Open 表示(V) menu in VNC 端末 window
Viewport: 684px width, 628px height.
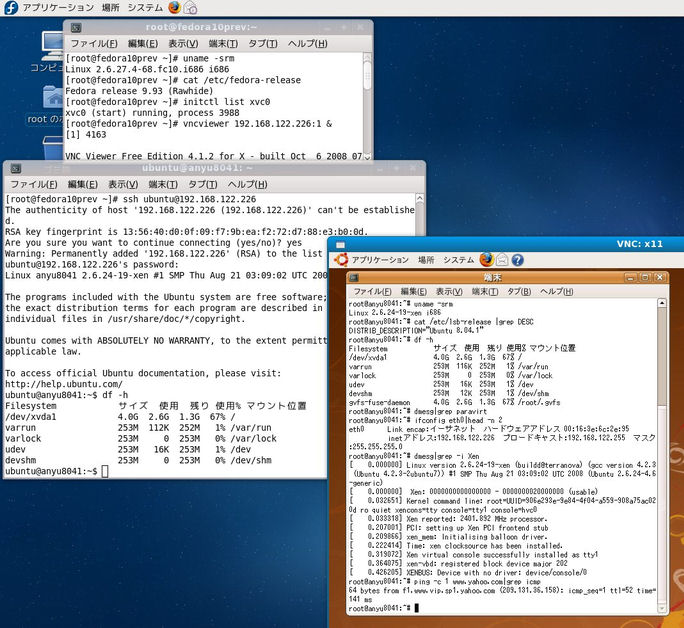(449, 291)
